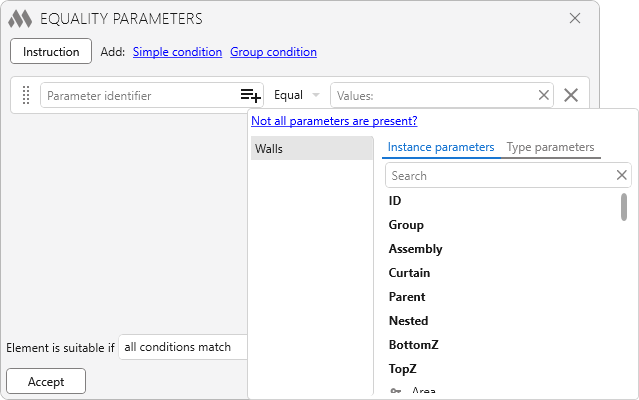The width and height of the screenshot is (639, 400).
Task: Add a Group condition
Action: [x=273, y=52]
